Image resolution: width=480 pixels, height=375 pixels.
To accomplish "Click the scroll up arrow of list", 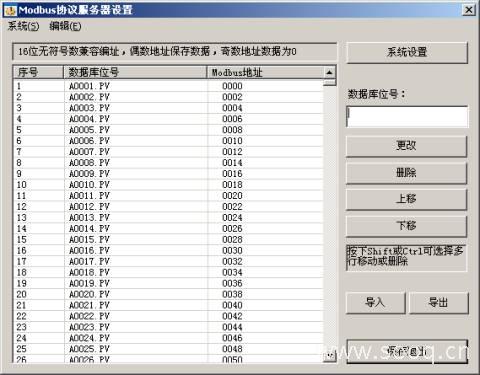I will click(329, 72).
